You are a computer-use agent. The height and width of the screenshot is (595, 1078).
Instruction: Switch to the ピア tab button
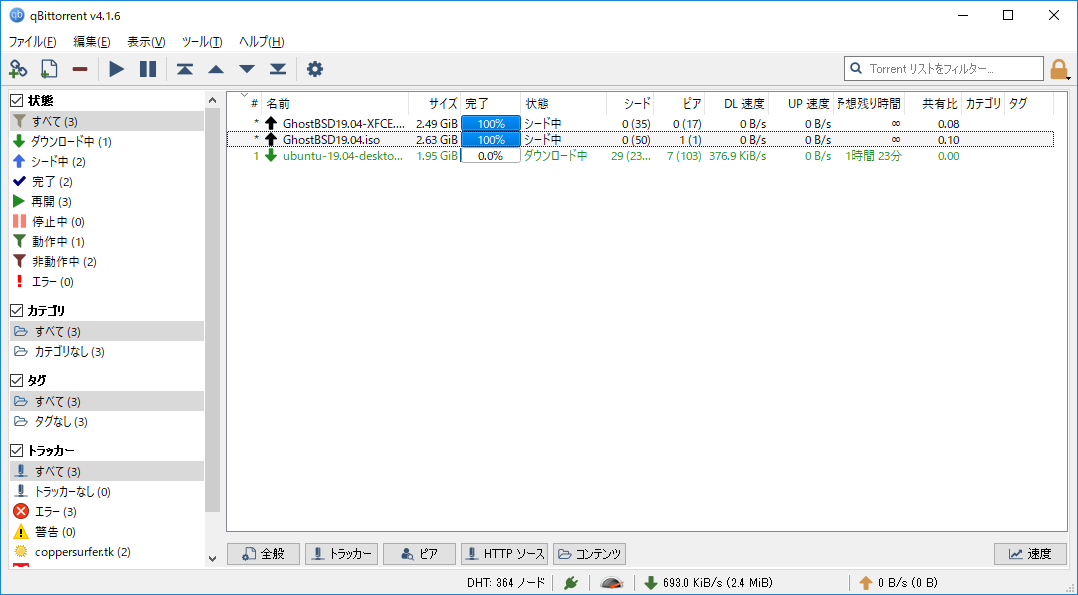(x=419, y=554)
